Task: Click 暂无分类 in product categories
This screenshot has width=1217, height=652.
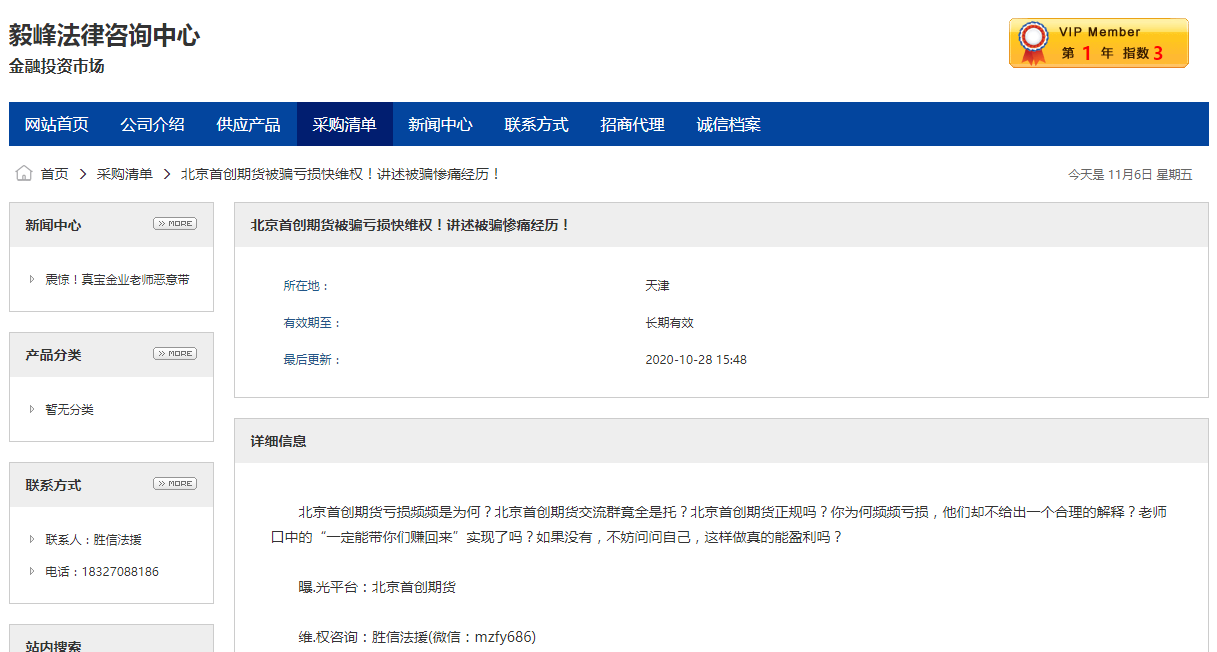Action: click(x=69, y=410)
